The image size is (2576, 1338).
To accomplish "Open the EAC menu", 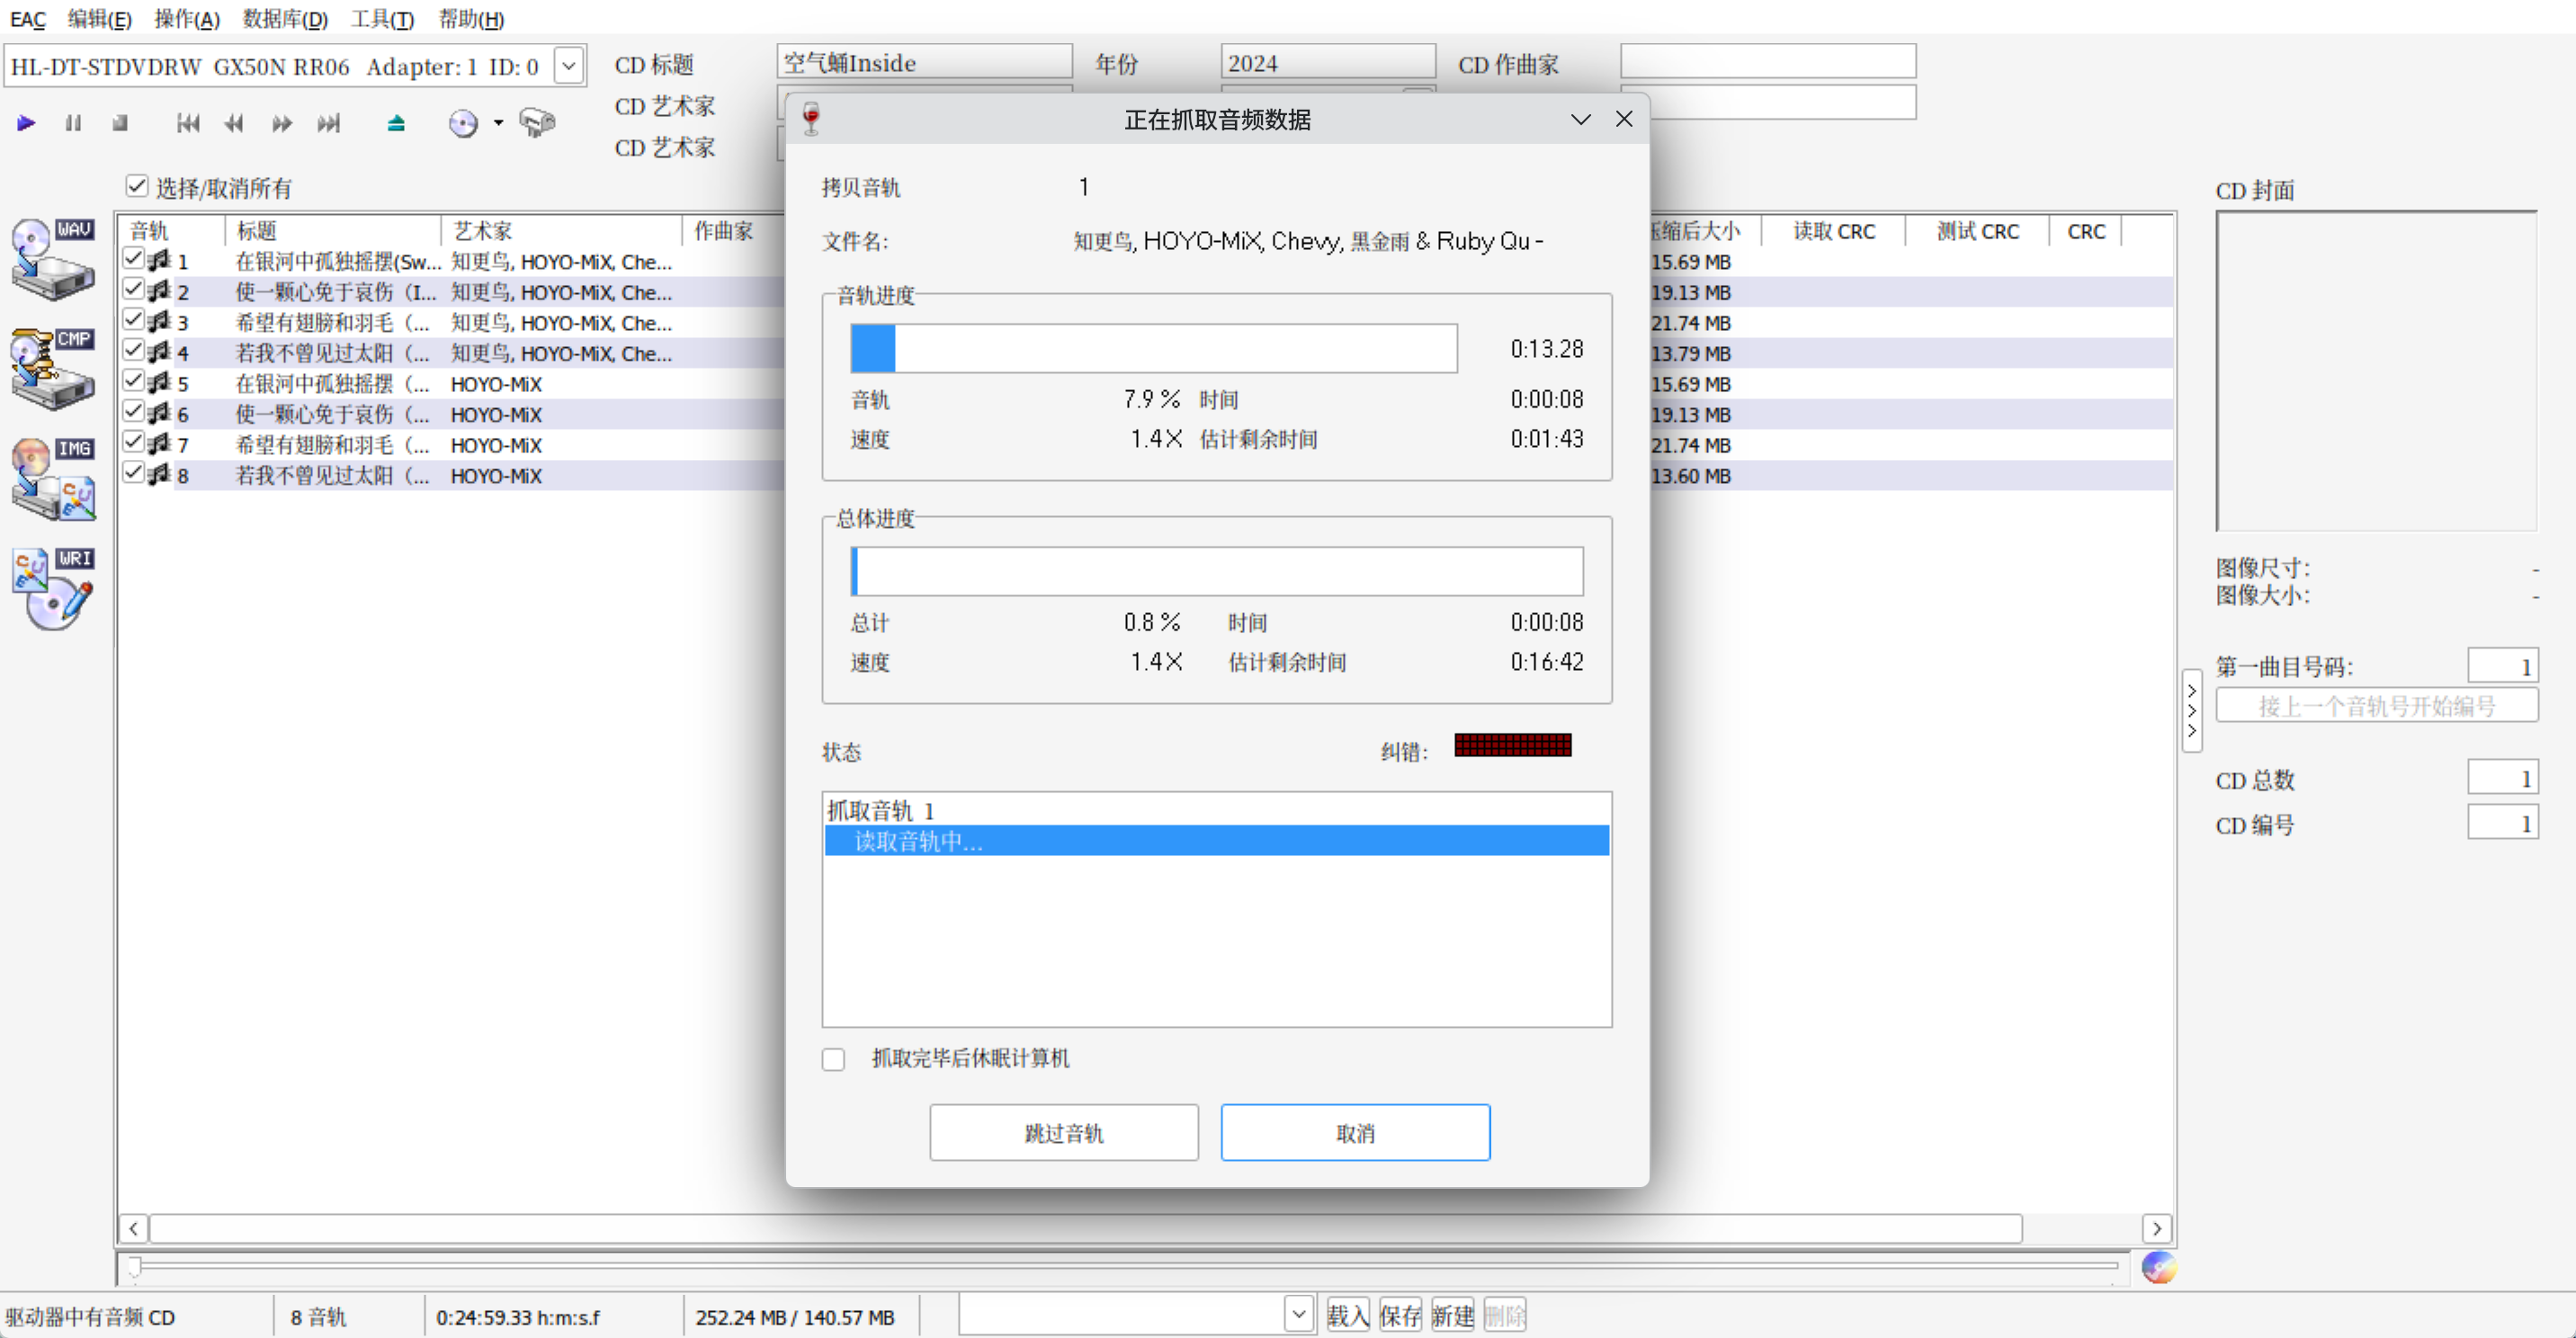I will pyautogui.click(x=28, y=19).
